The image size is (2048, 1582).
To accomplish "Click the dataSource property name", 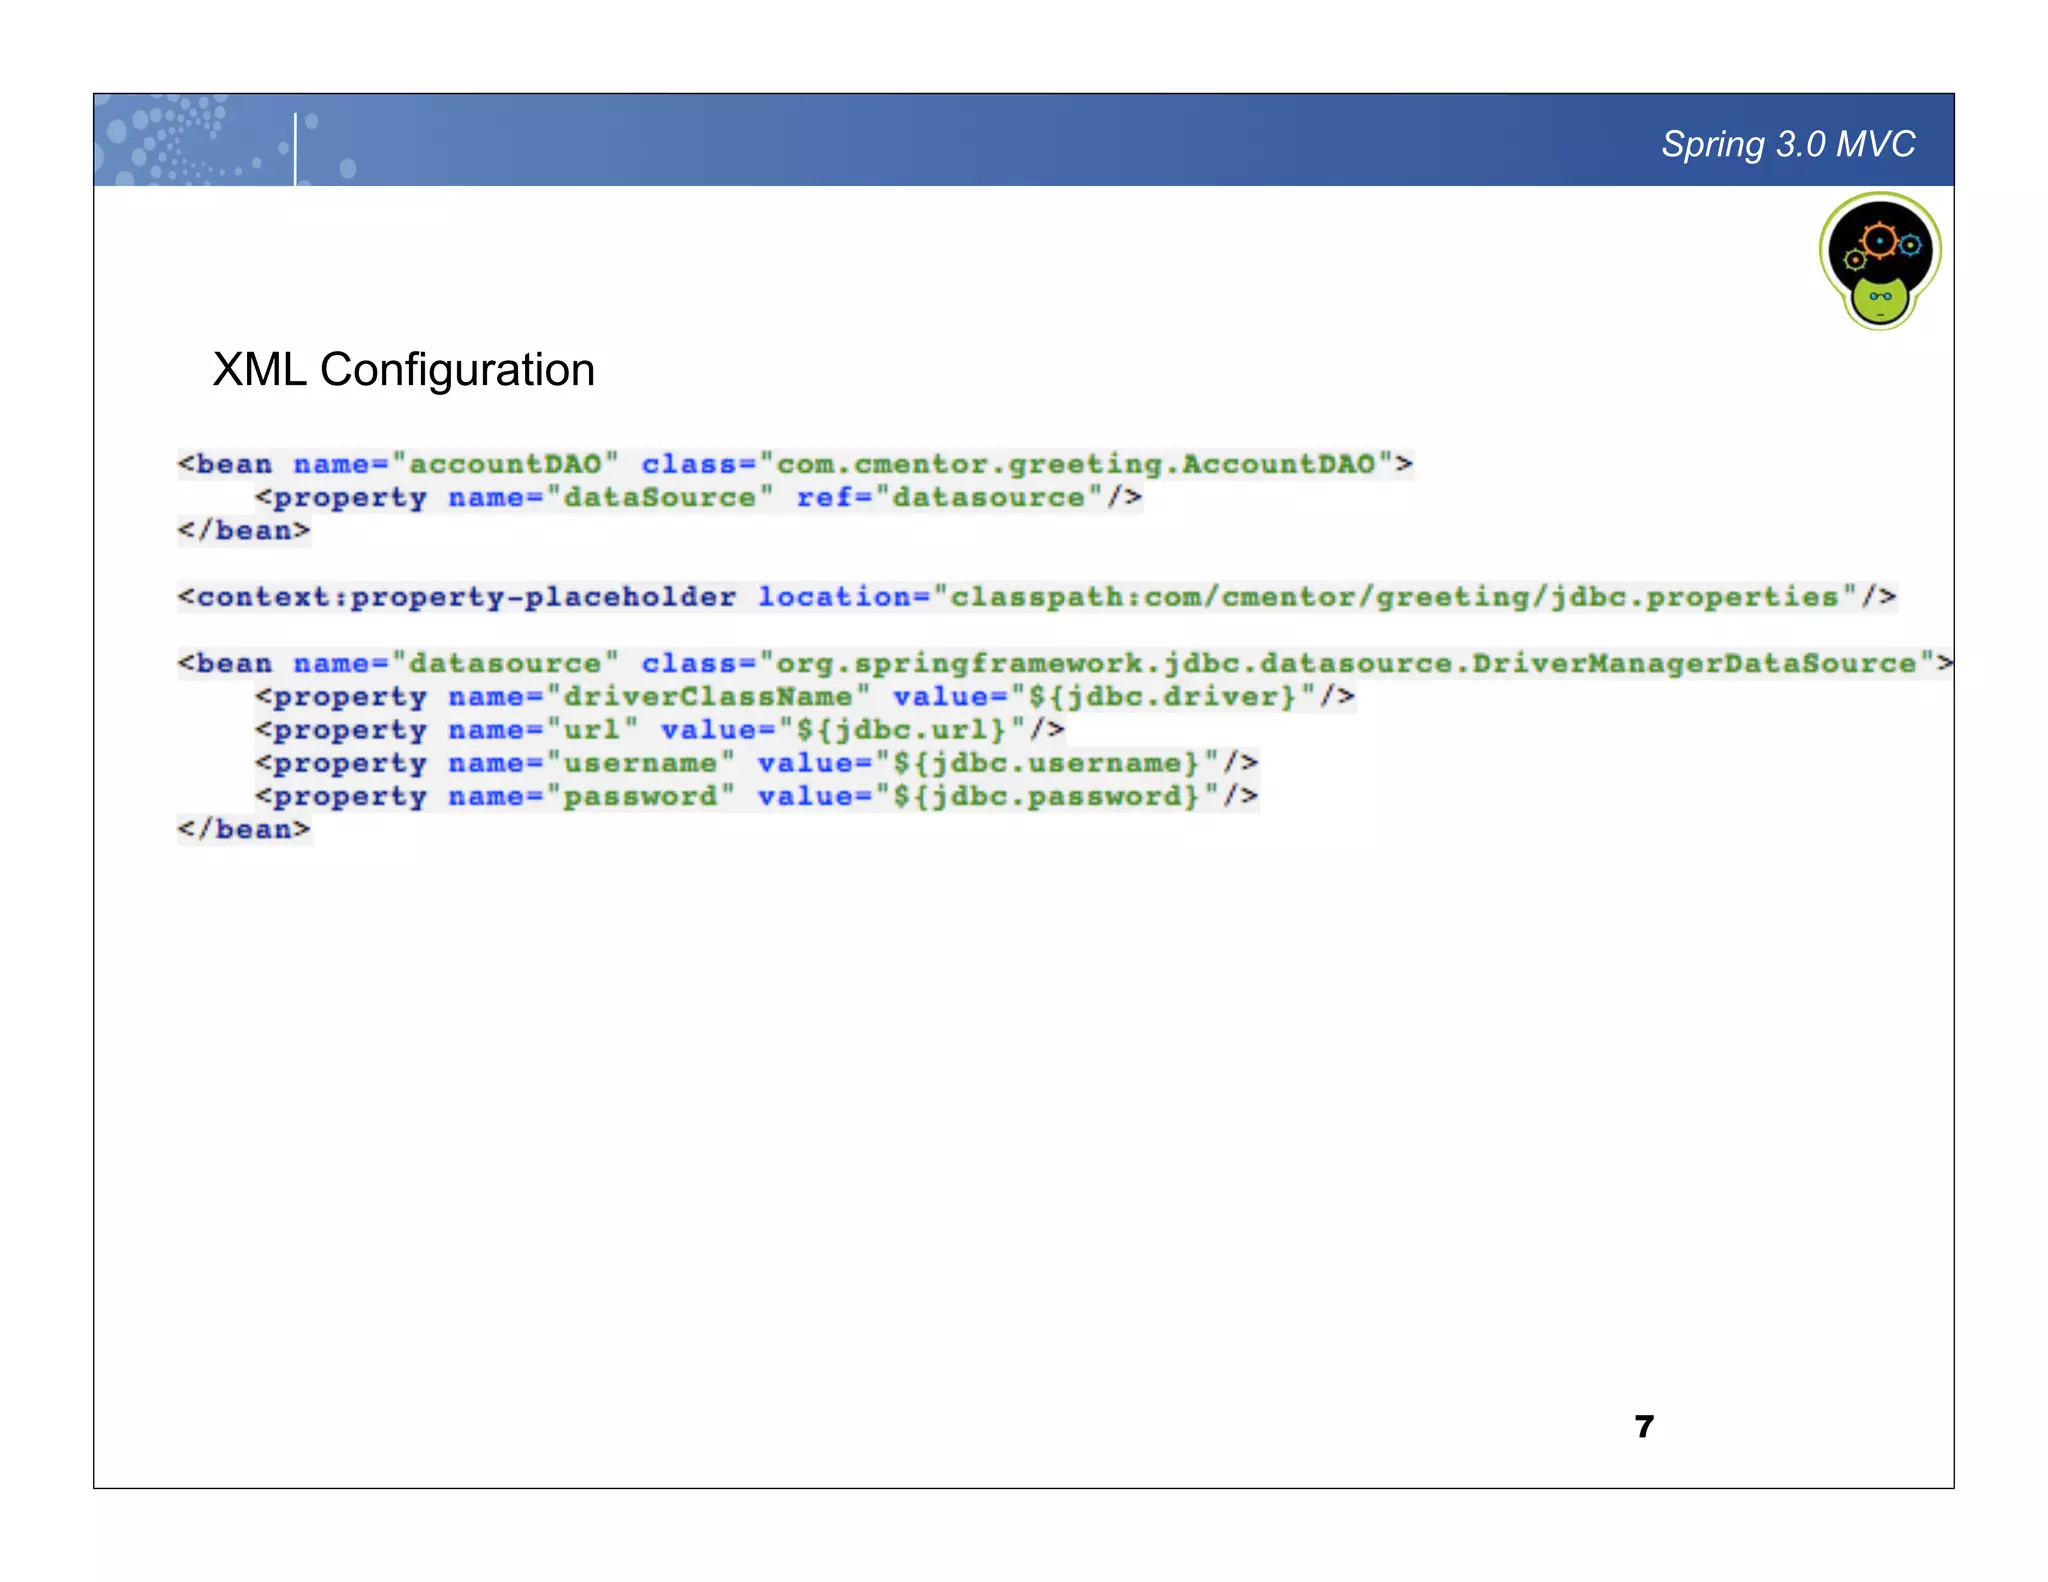I will point(660,498).
